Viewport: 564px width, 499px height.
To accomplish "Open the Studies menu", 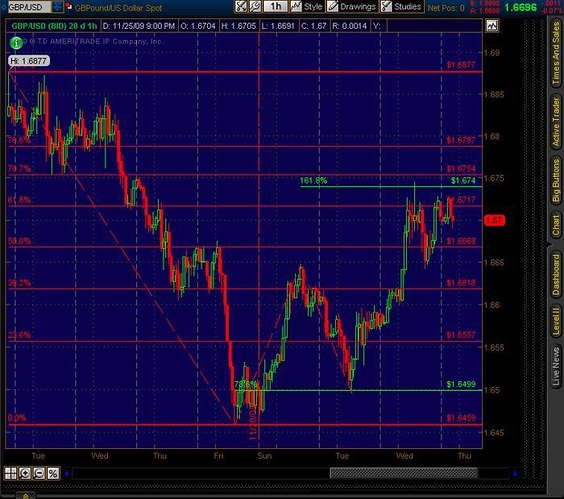I will tap(401, 6).
